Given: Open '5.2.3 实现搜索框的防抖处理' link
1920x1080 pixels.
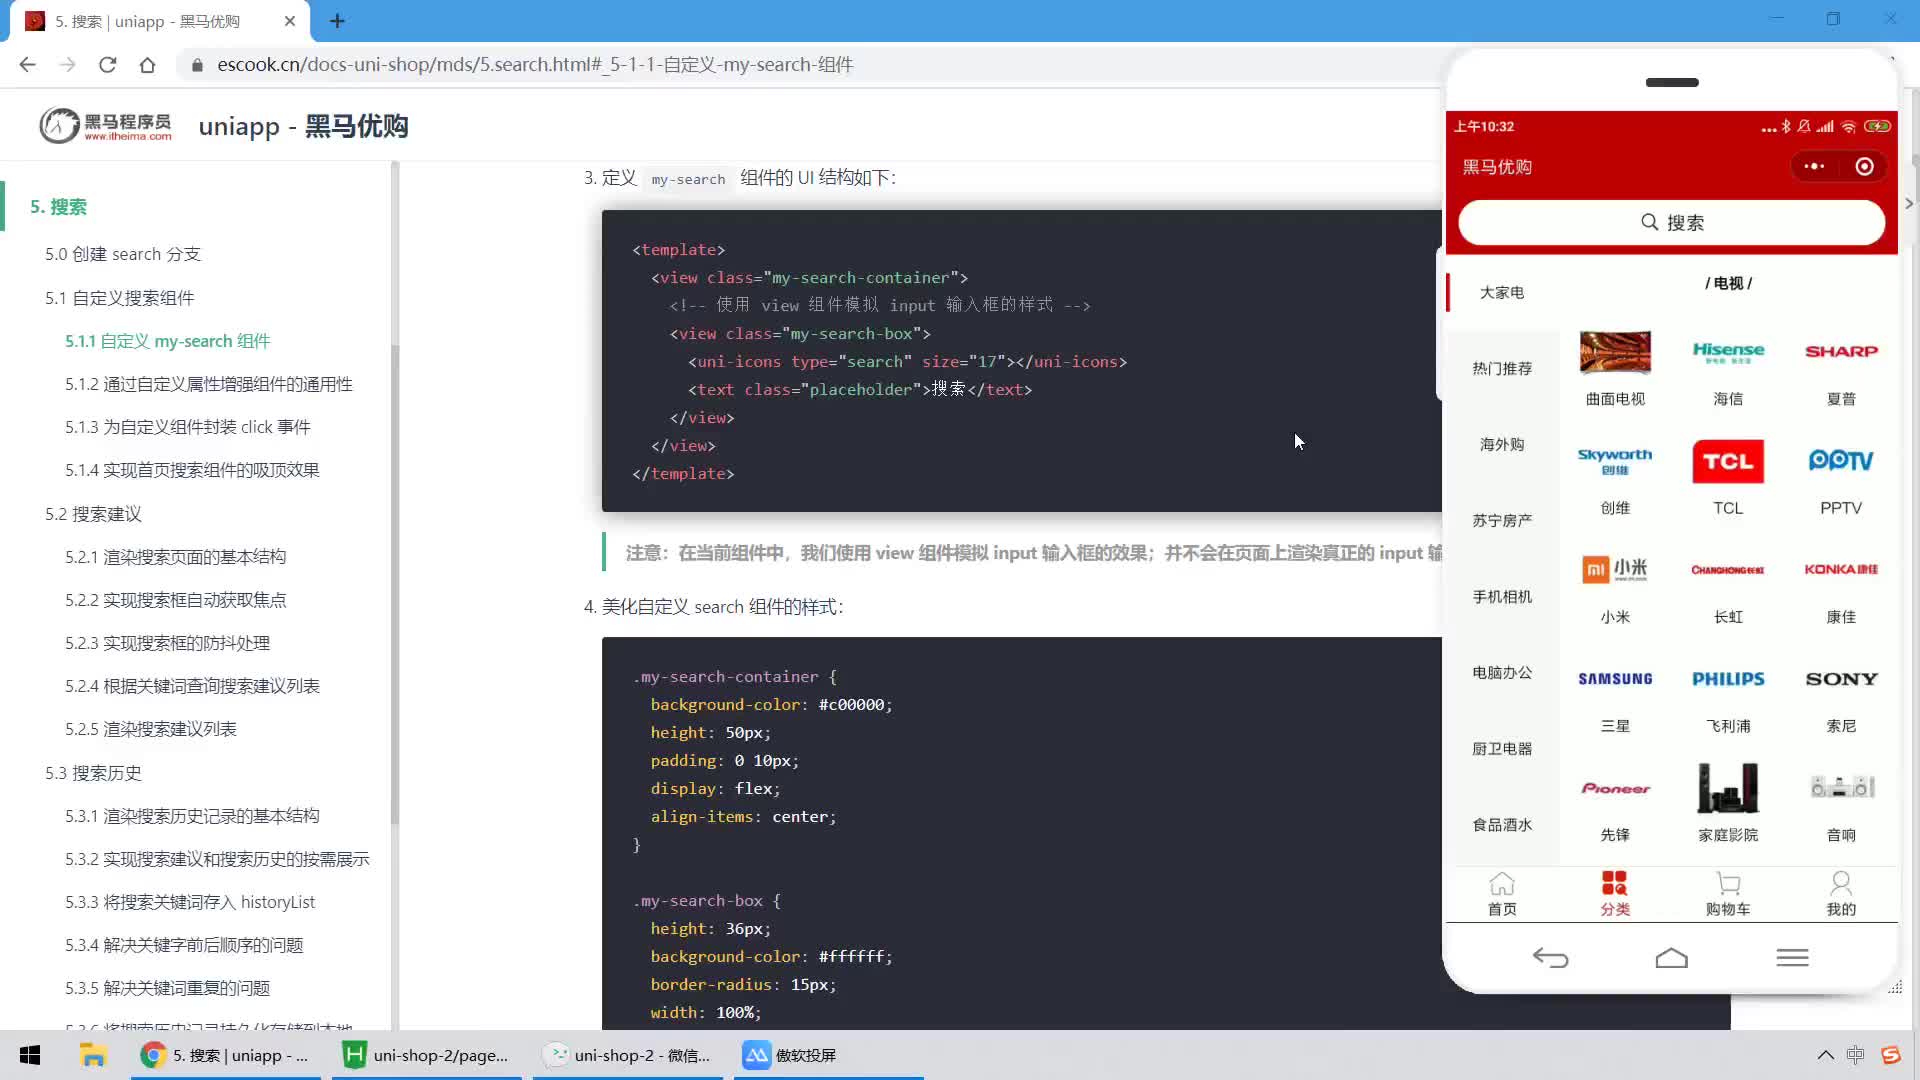Looking at the screenshot, I should coord(168,643).
